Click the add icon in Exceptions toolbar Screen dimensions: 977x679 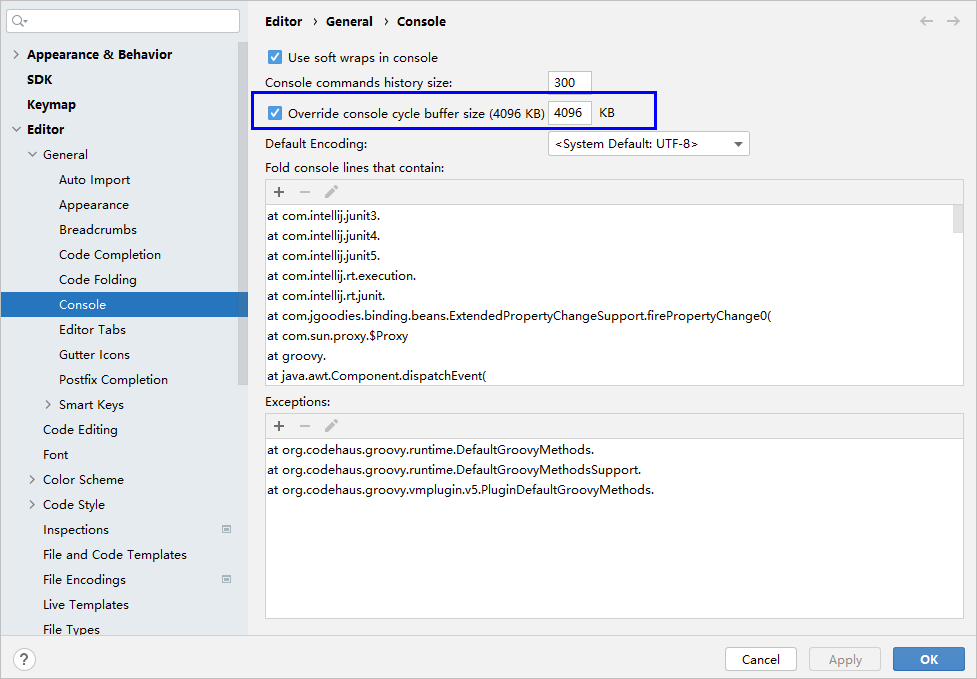click(279, 426)
